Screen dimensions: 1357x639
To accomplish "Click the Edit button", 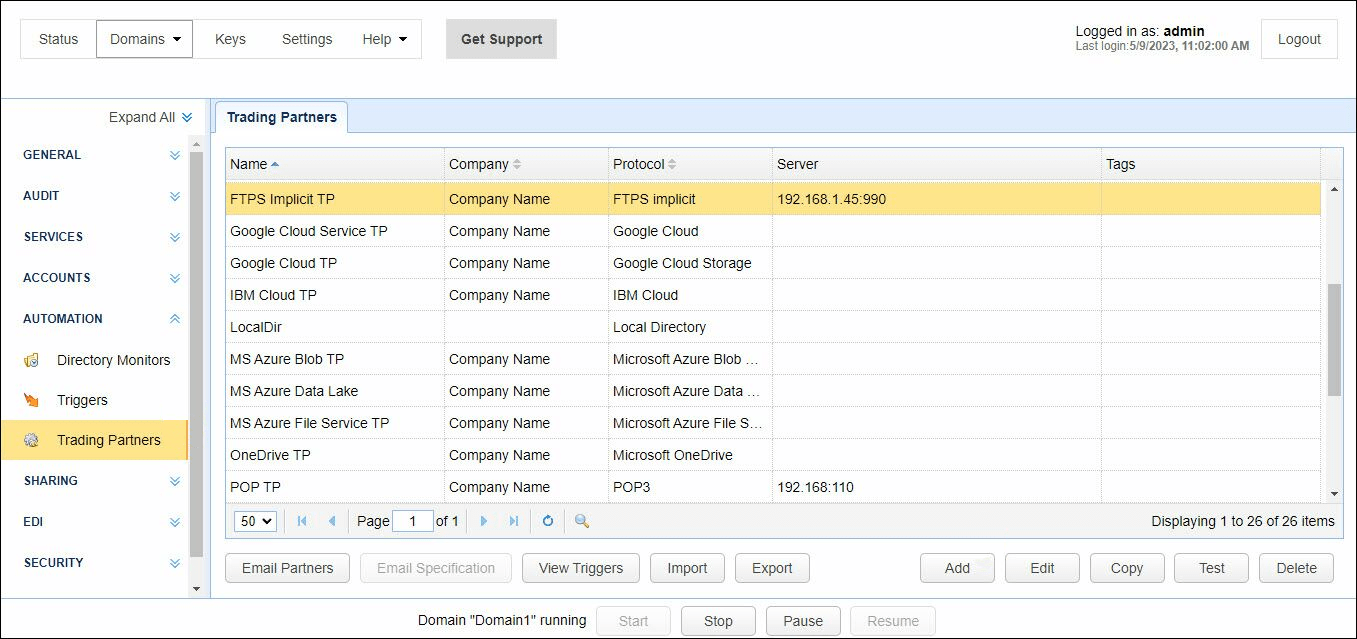I will coord(1042,568).
